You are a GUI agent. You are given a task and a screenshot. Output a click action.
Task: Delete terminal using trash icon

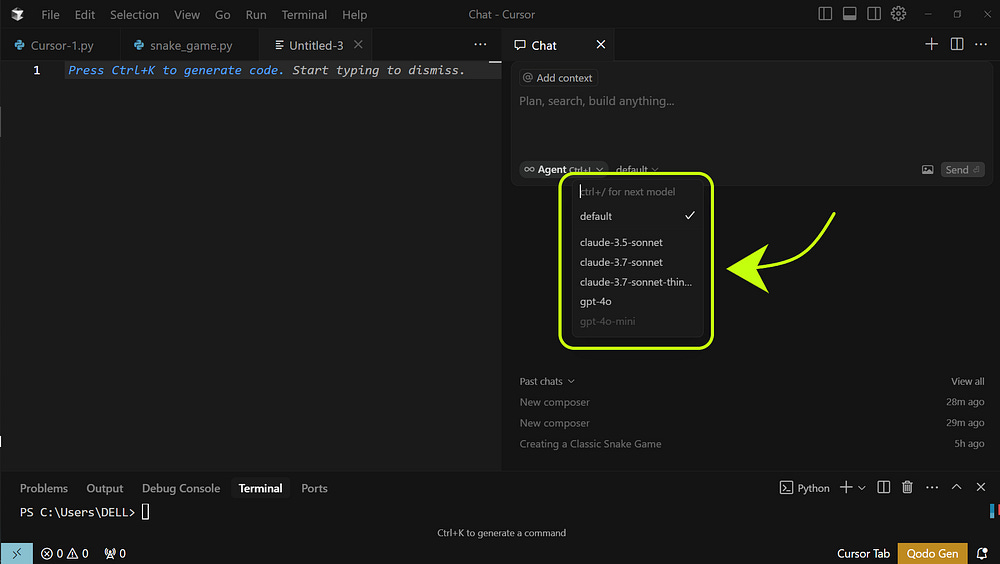pos(907,487)
